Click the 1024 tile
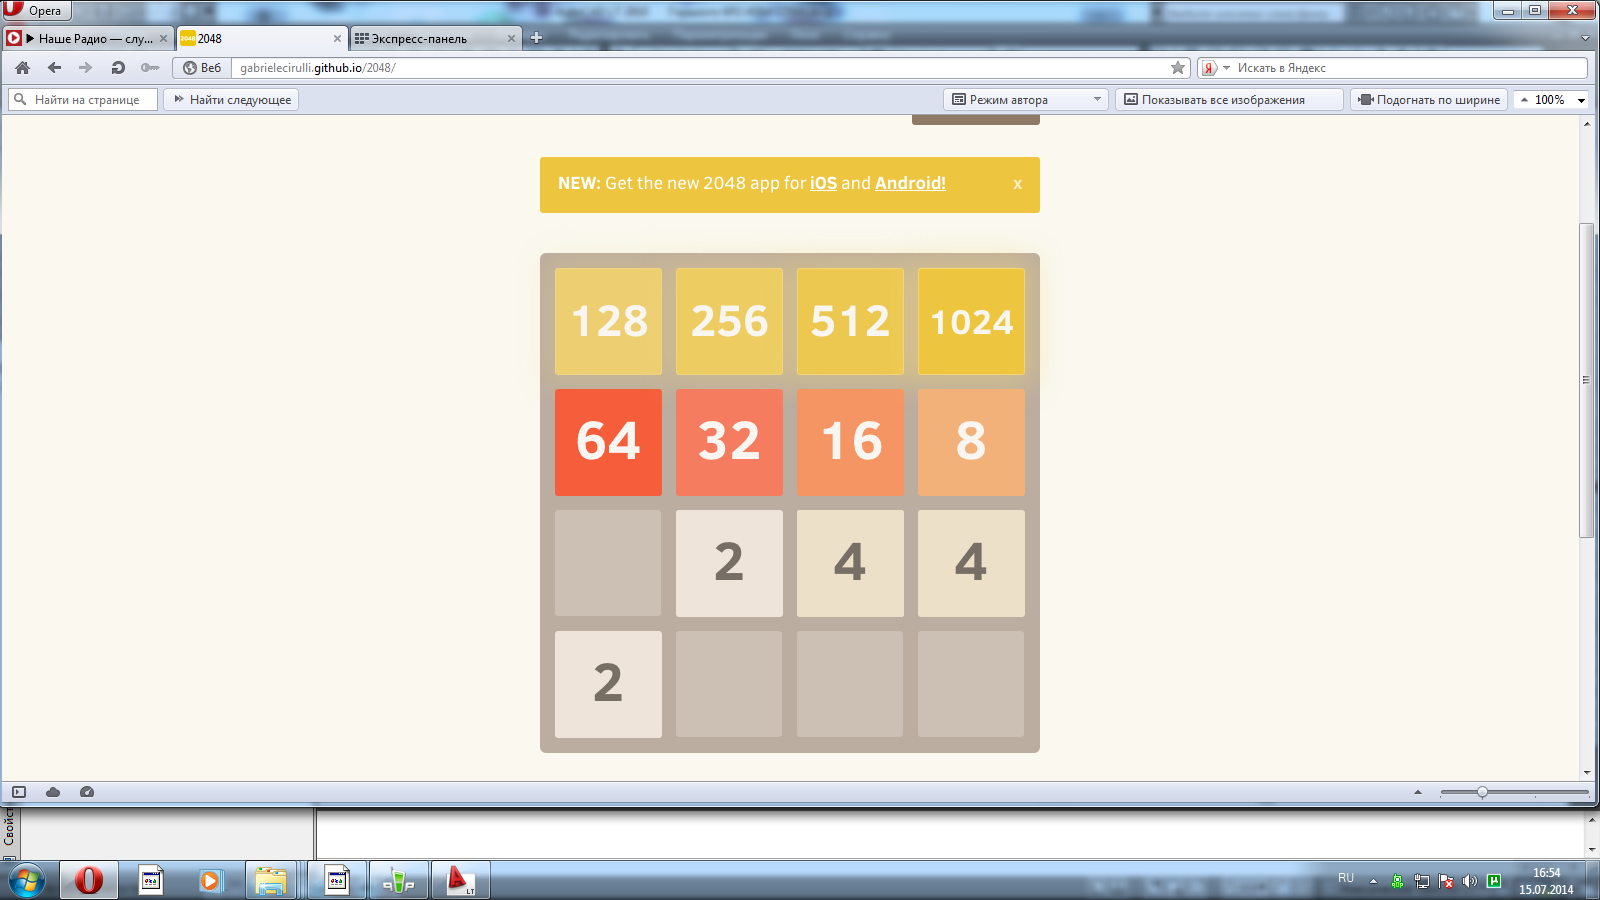The height and width of the screenshot is (900, 1600). (x=971, y=321)
